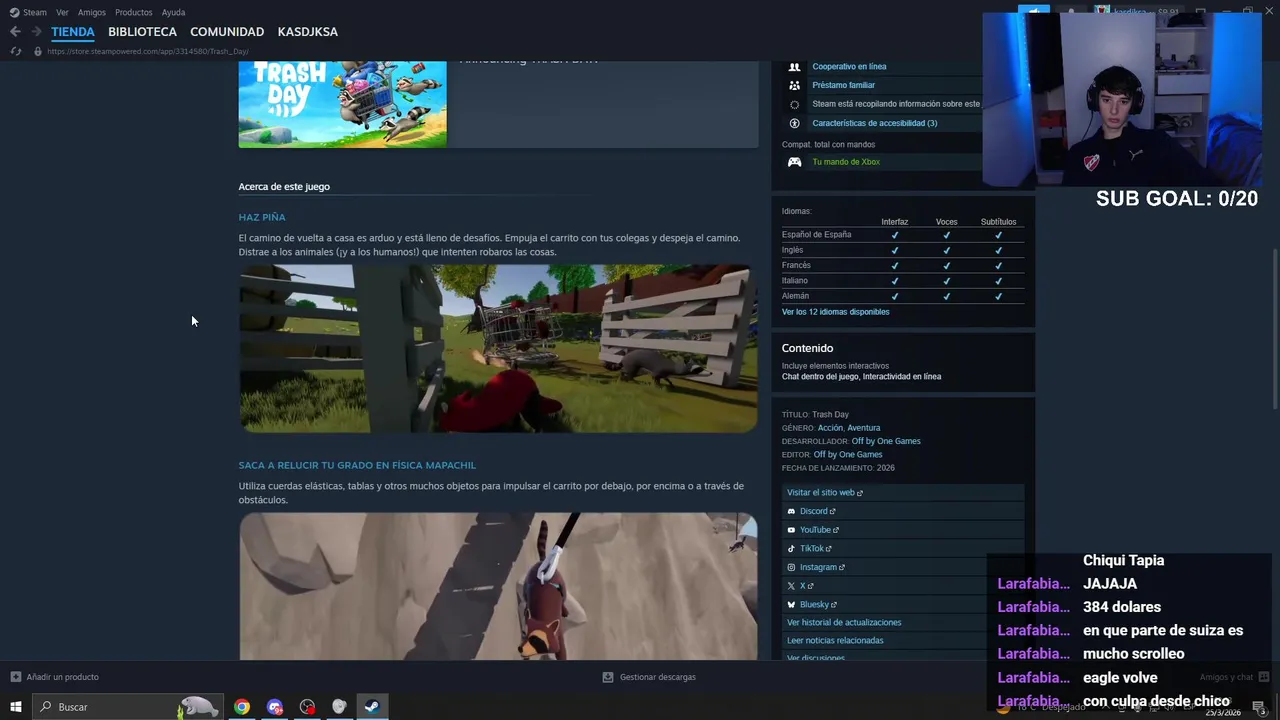This screenshot has width=1280, height=720.
Task: Open the Windows Start menu
Action: point(16,707)
